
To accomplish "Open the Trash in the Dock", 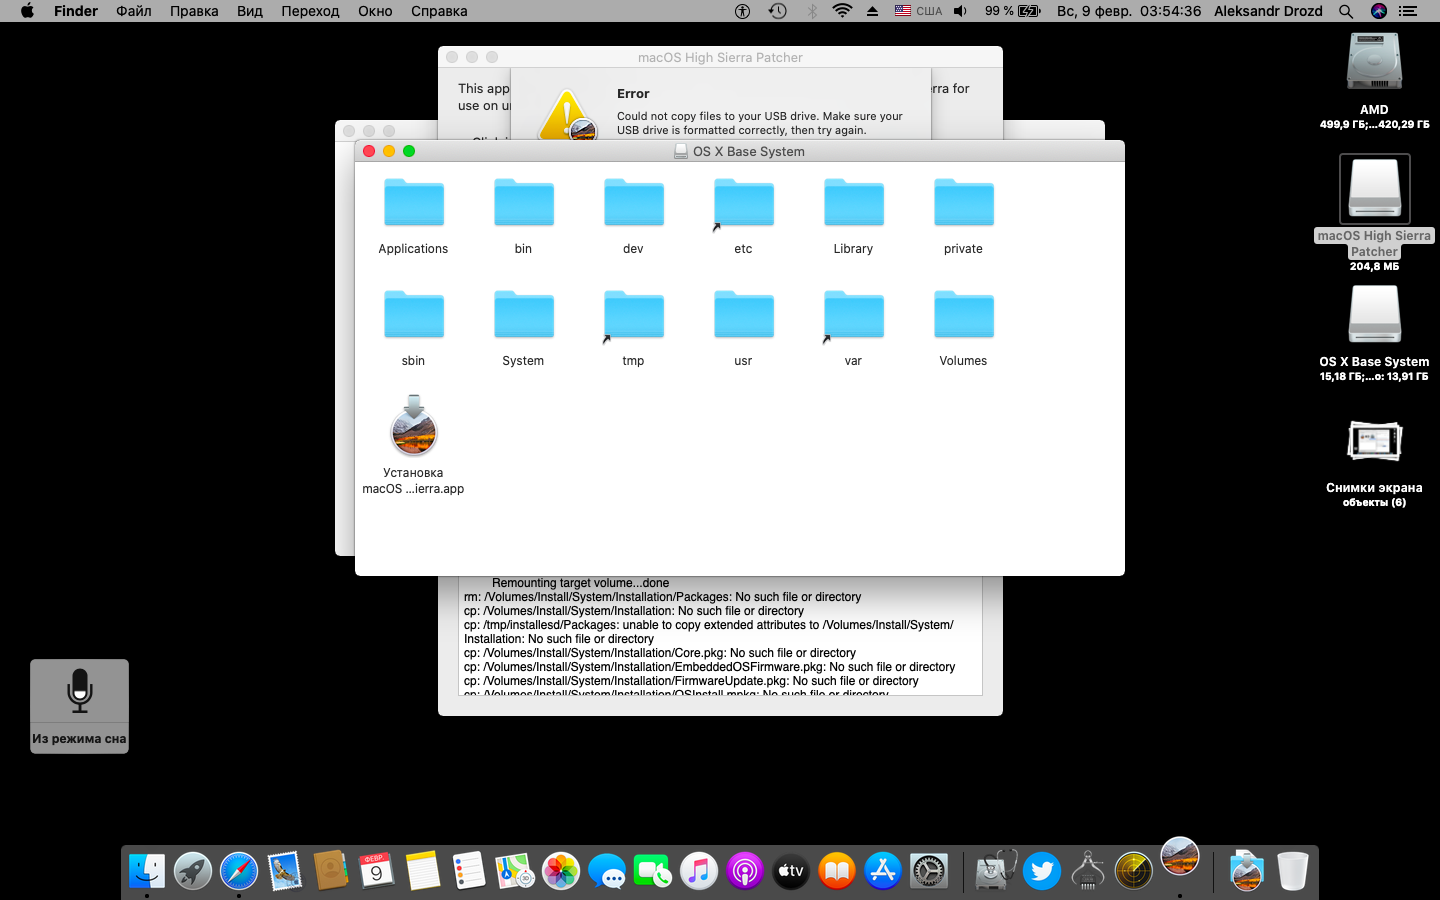I will coord(1293,871).
